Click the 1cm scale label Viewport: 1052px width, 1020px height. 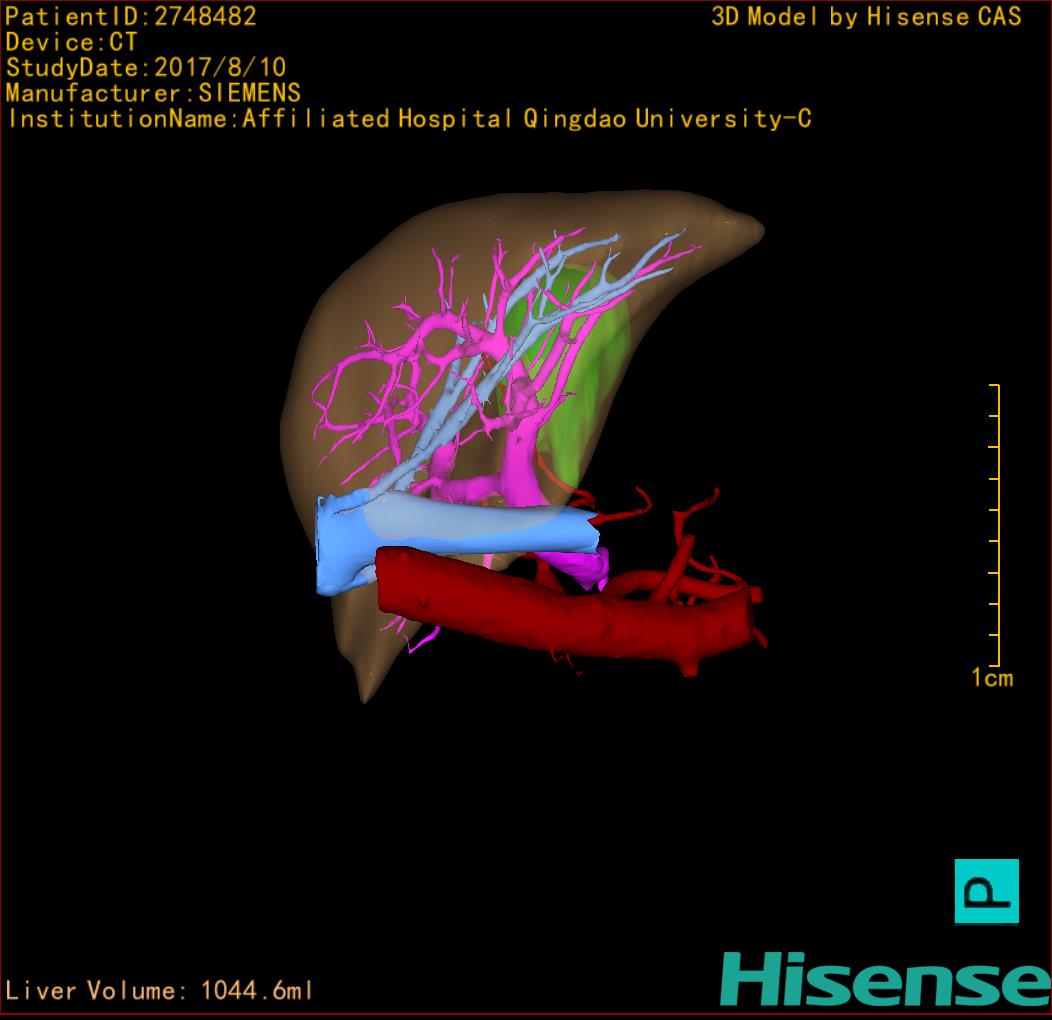coord(992,678)
